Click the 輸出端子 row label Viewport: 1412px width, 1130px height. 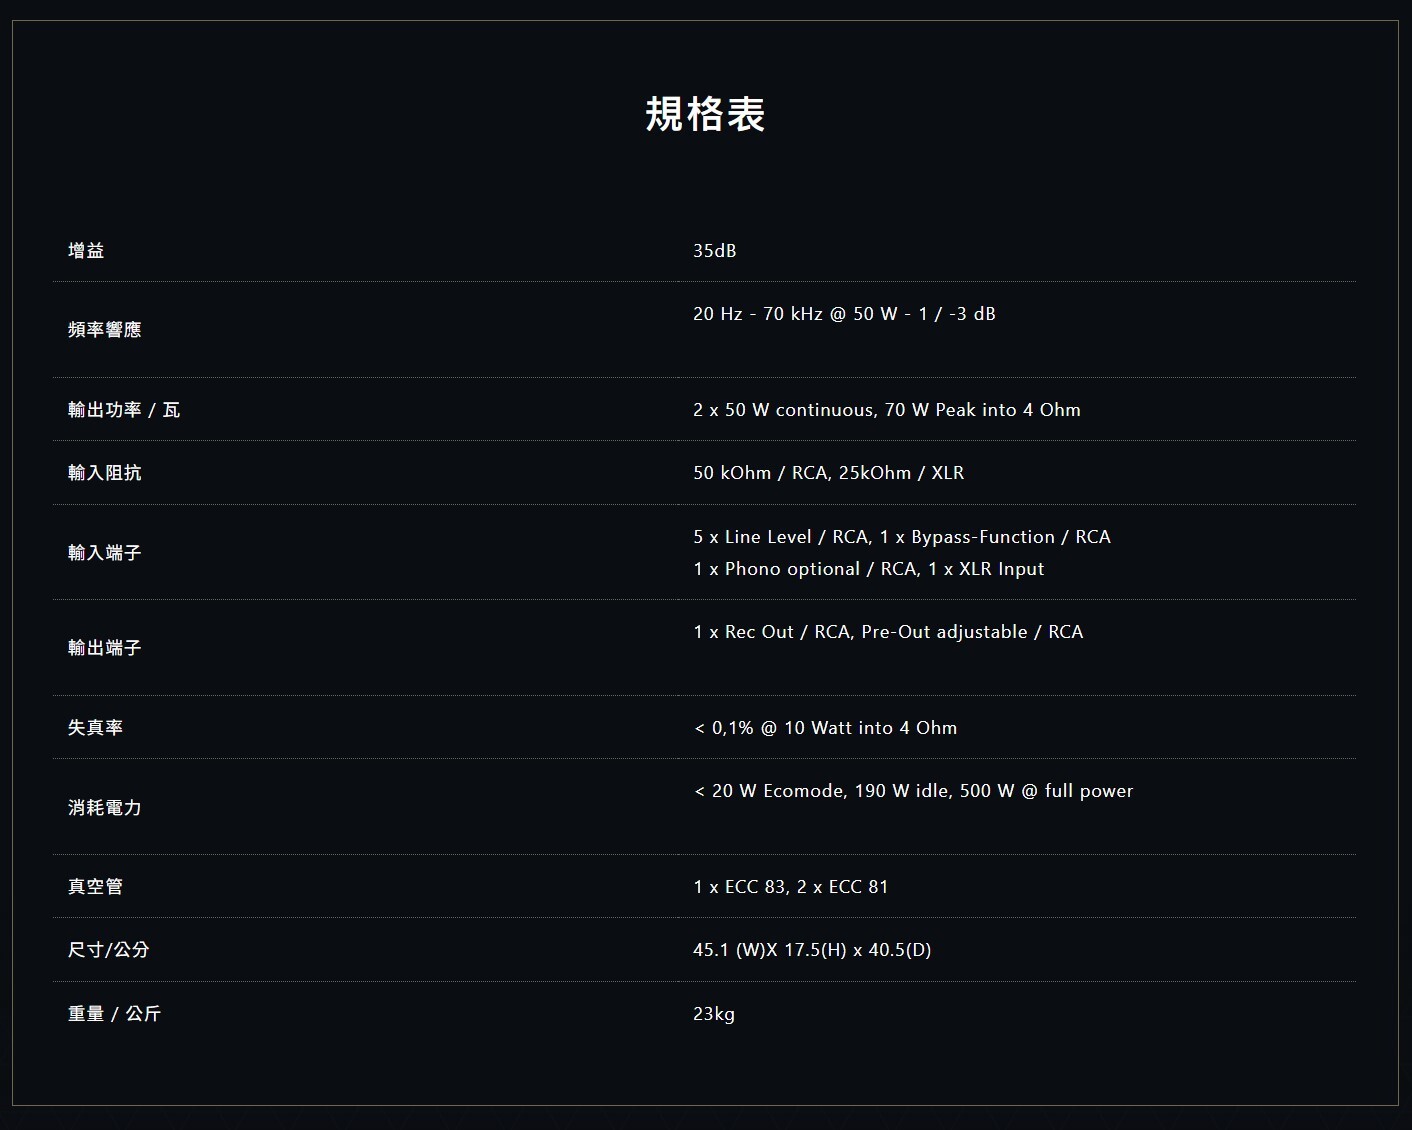[104, 648]
